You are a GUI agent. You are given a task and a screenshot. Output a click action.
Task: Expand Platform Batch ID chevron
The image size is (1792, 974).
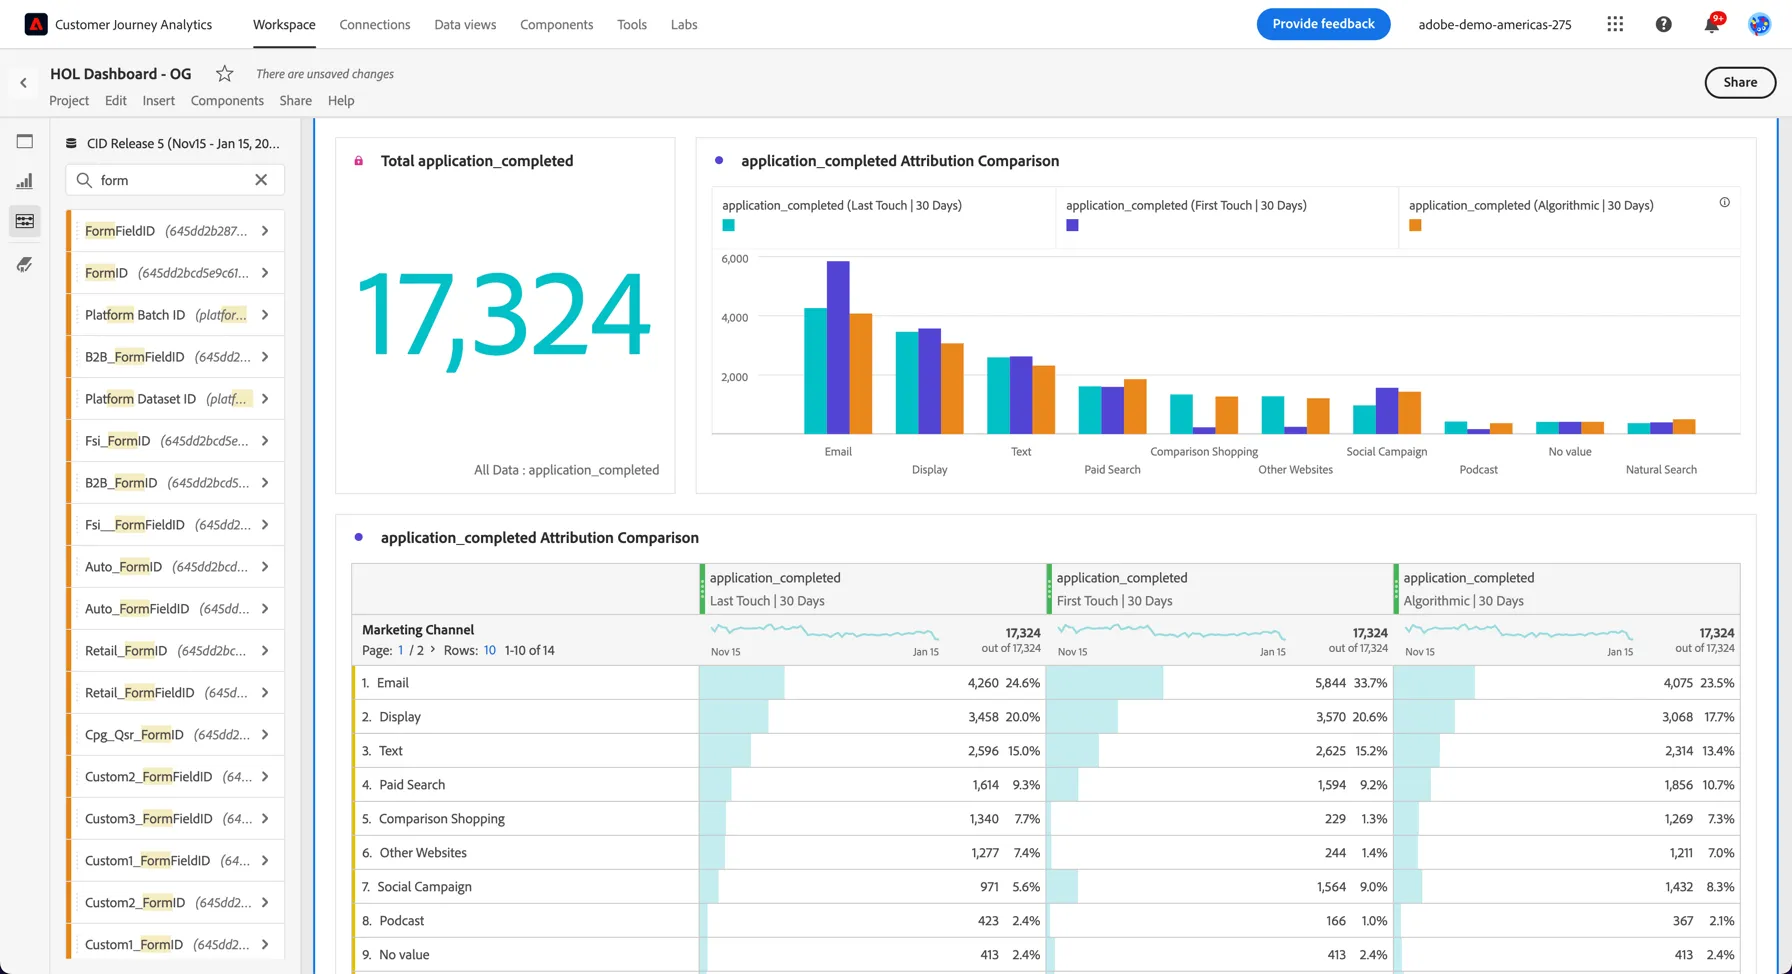[265, 315]
